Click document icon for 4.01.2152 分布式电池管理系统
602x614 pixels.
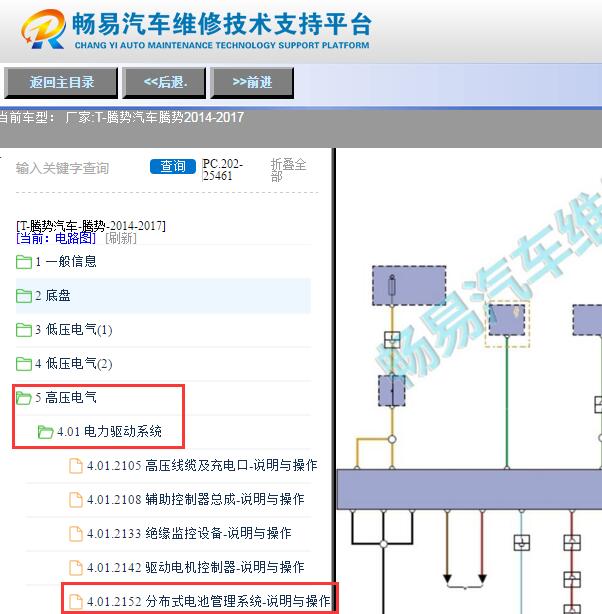76,602
